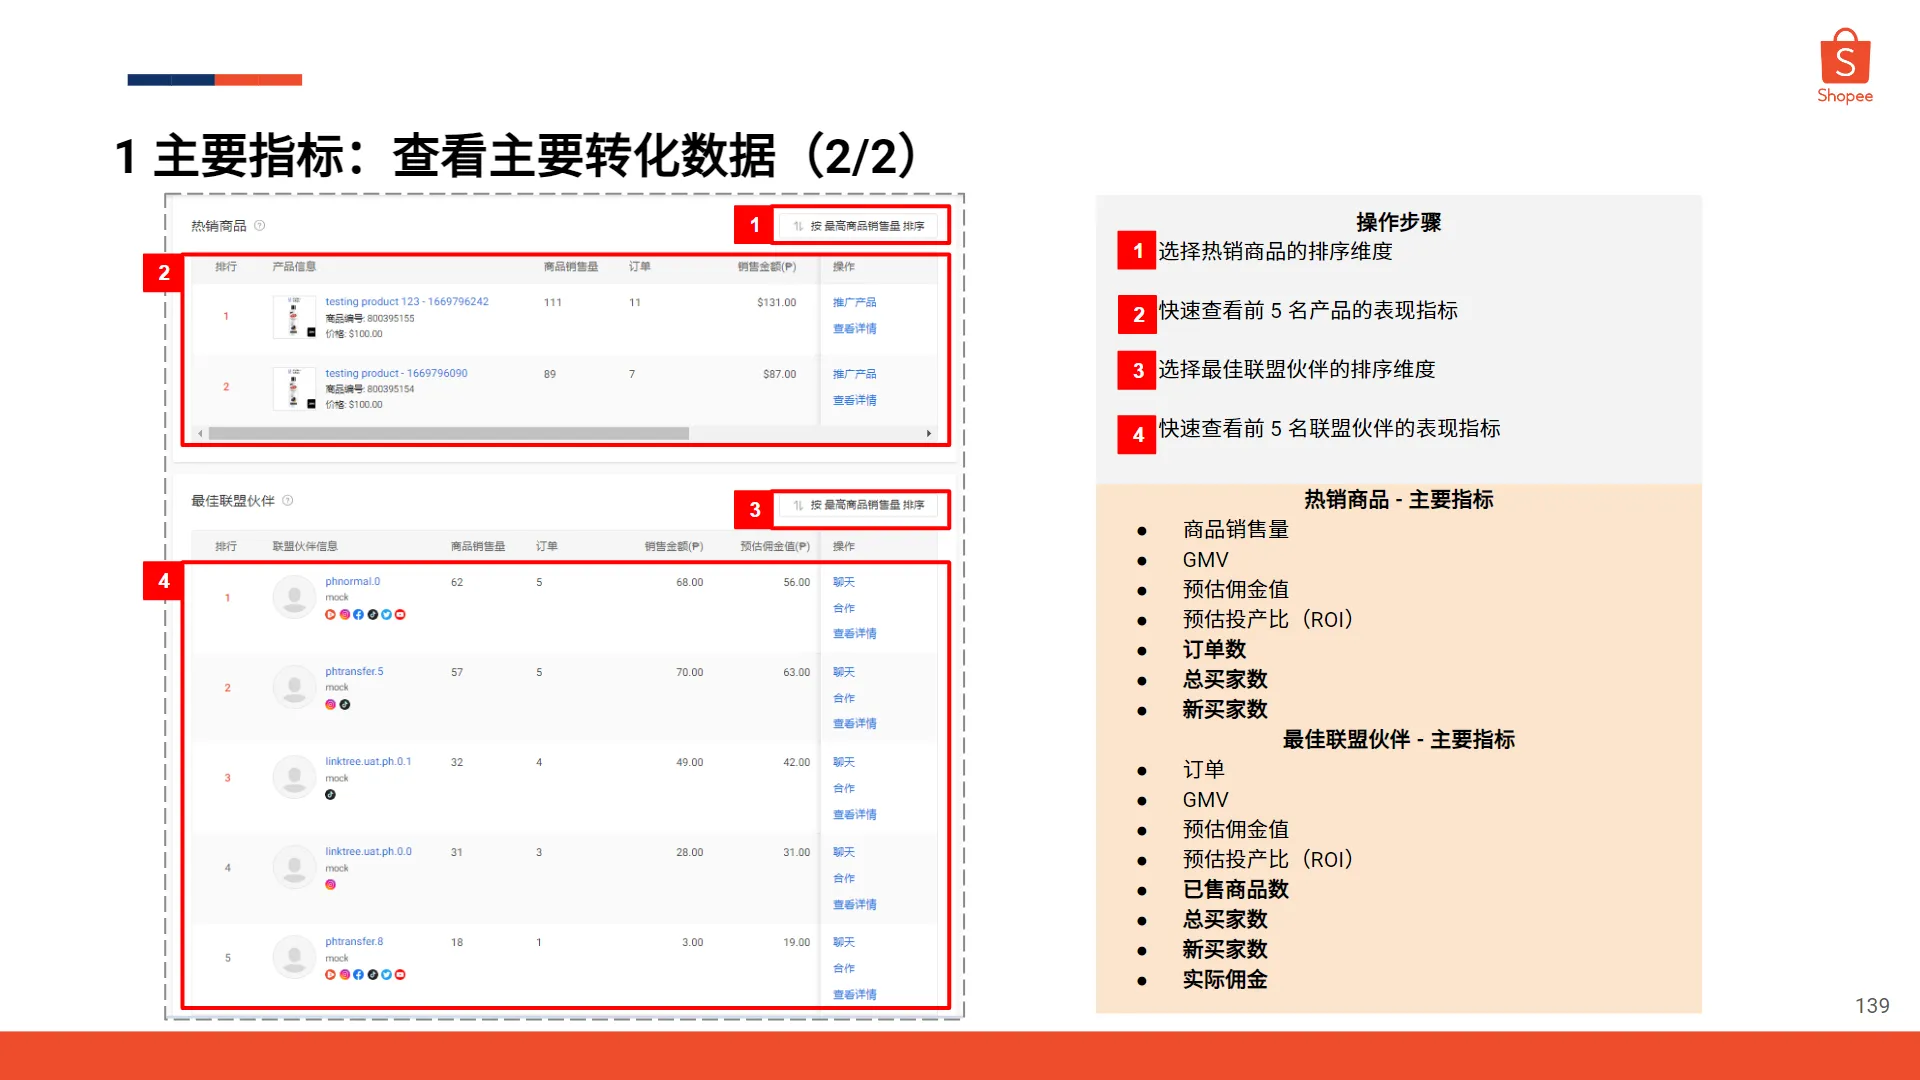Click the affiliate name phtransfer.8
The width and height of the screenshot is (1920, 1080).
click(353, 941)
